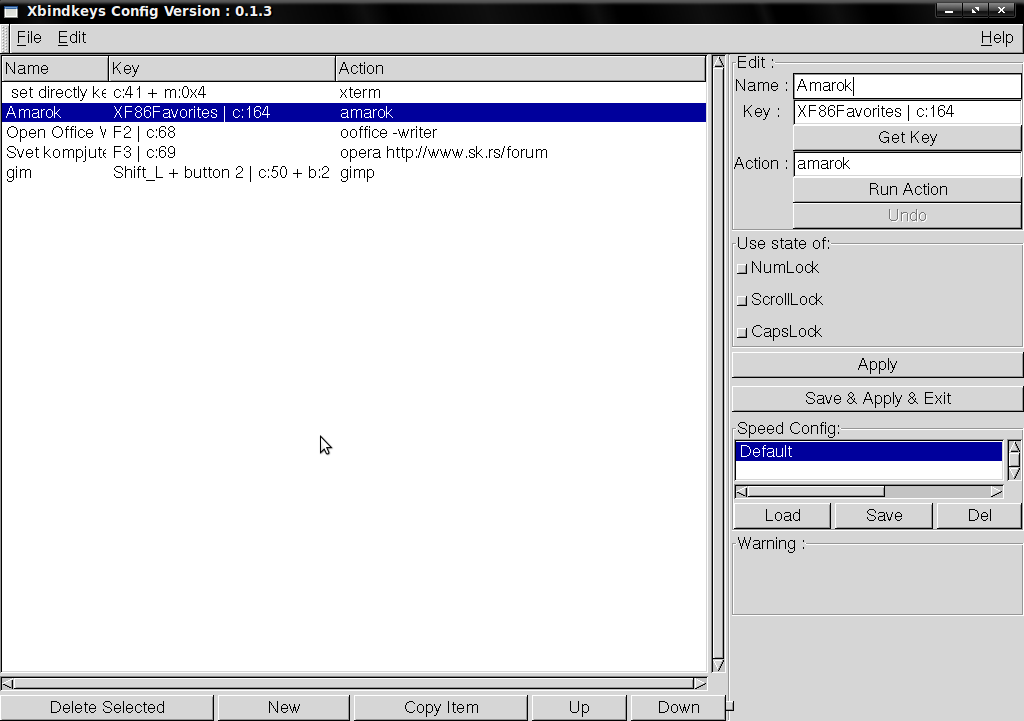Enable the NumLock state checkbox
1024x721 pixels.
point(742,268)
